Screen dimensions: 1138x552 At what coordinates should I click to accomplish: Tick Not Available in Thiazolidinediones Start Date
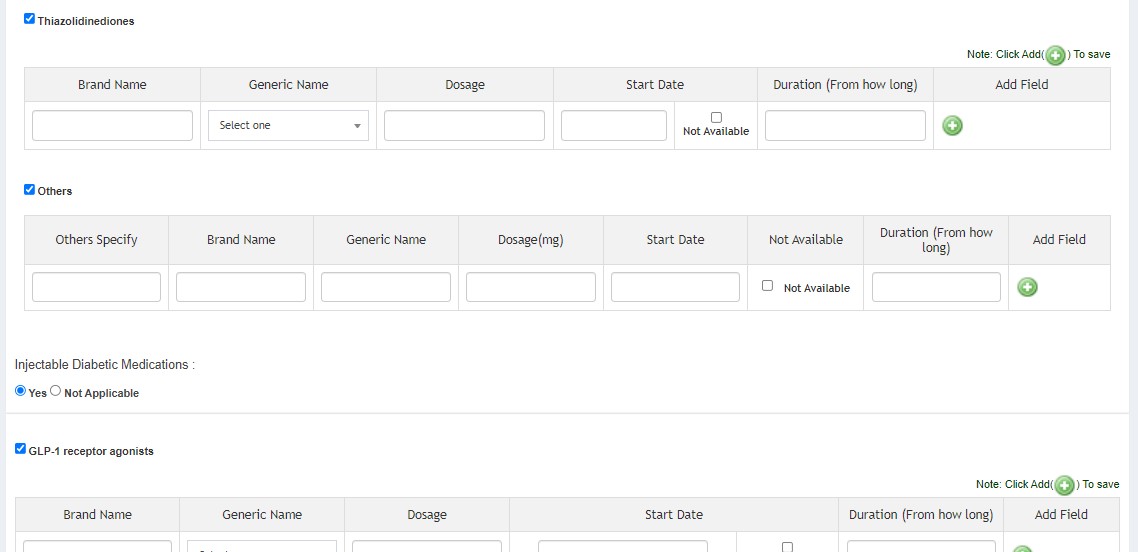(x=716, y=117)
